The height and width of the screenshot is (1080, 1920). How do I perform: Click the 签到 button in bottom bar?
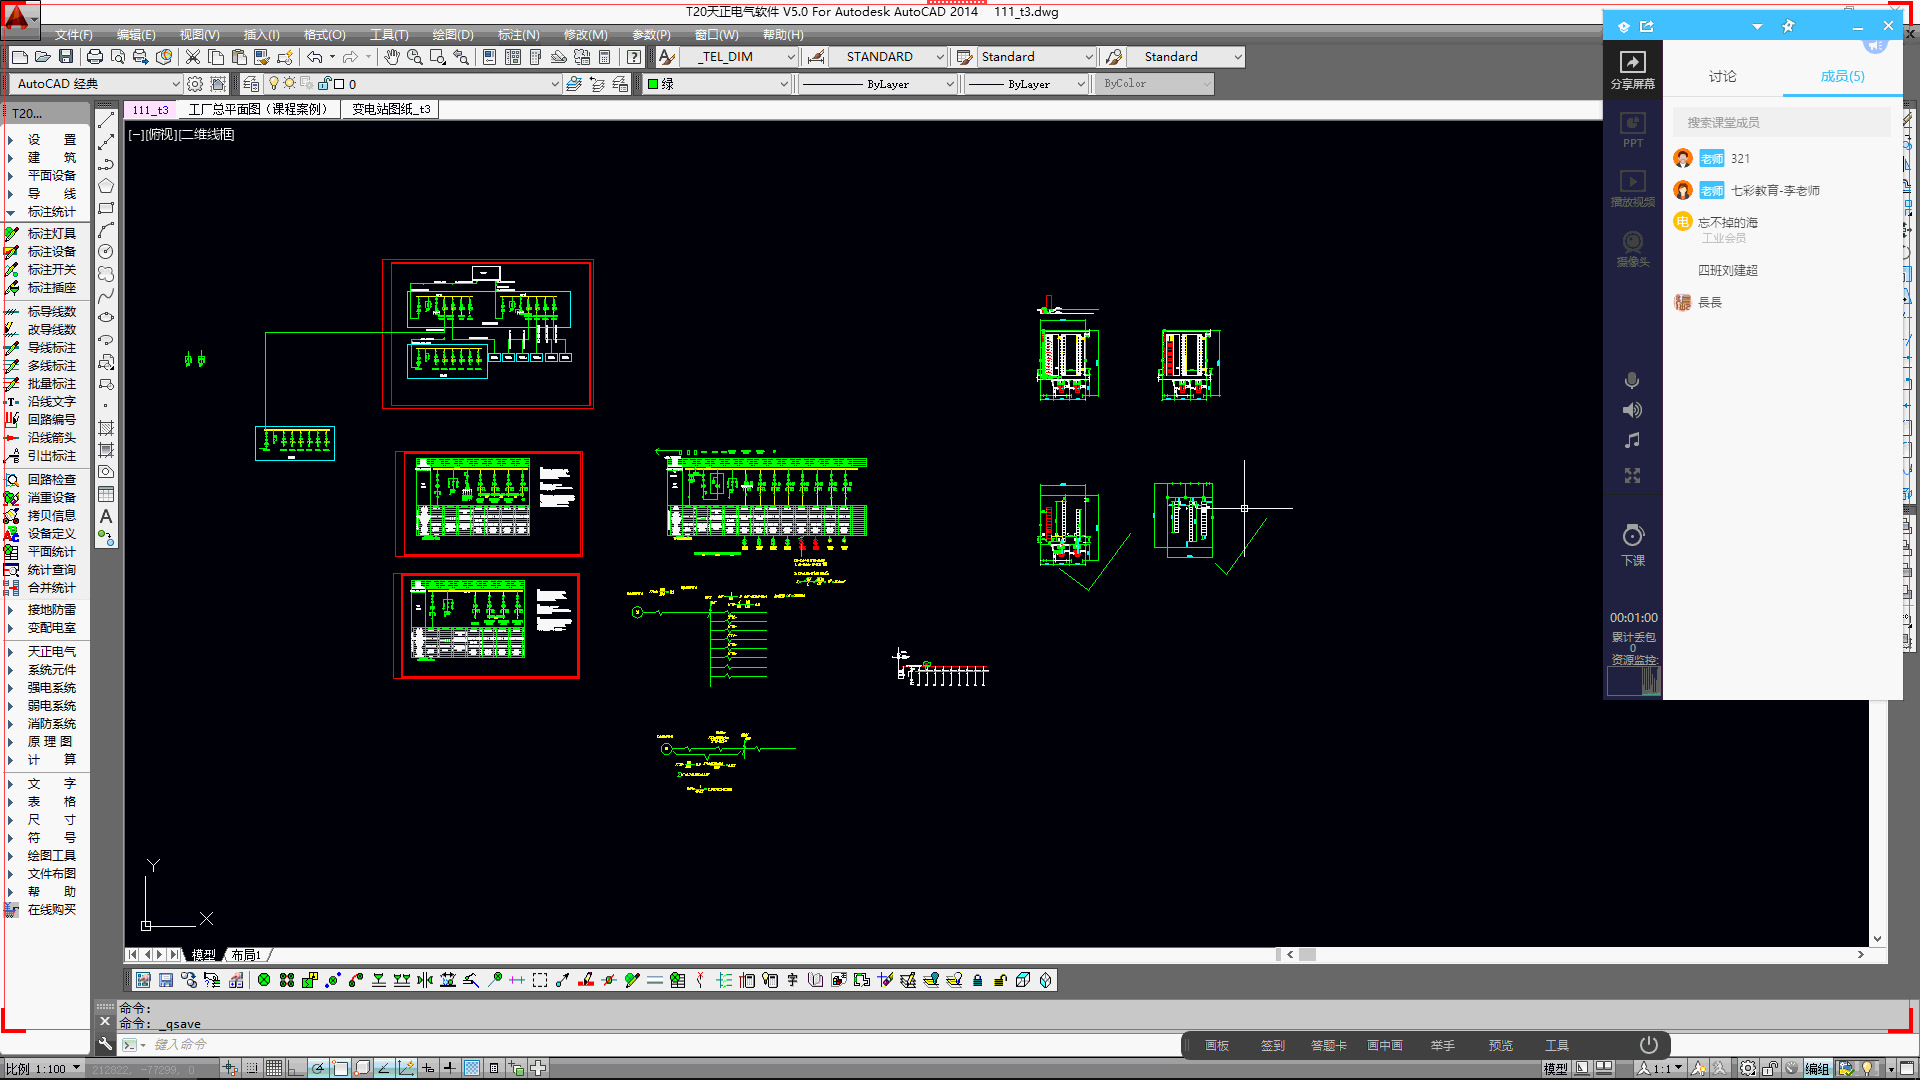(x=1272, y=1045)
